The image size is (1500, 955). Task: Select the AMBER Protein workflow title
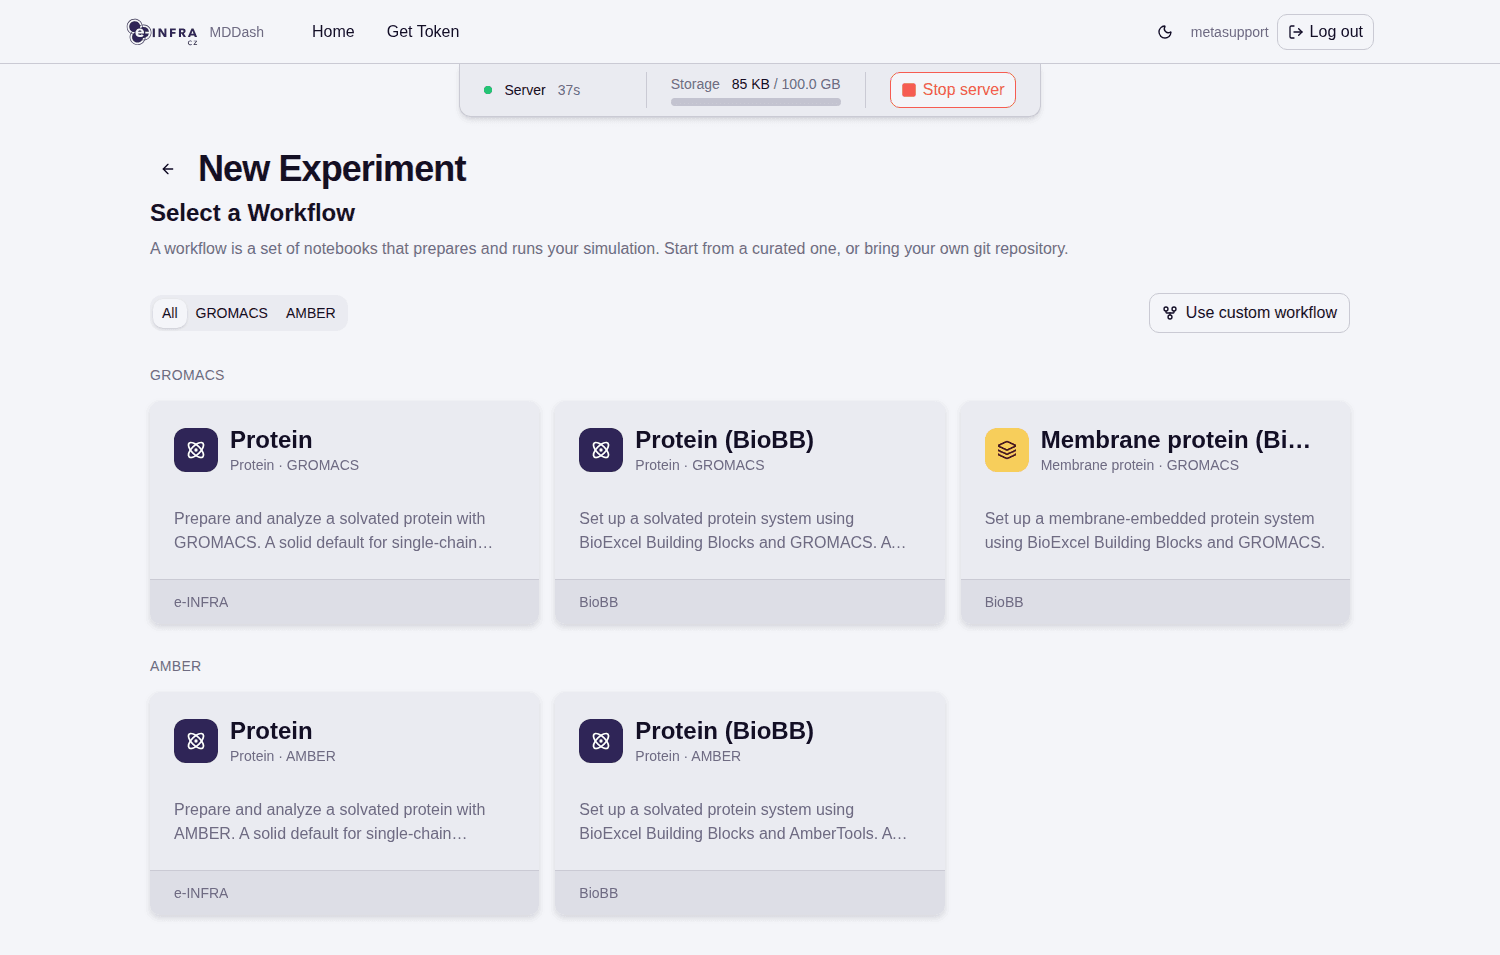click(271, 731)
